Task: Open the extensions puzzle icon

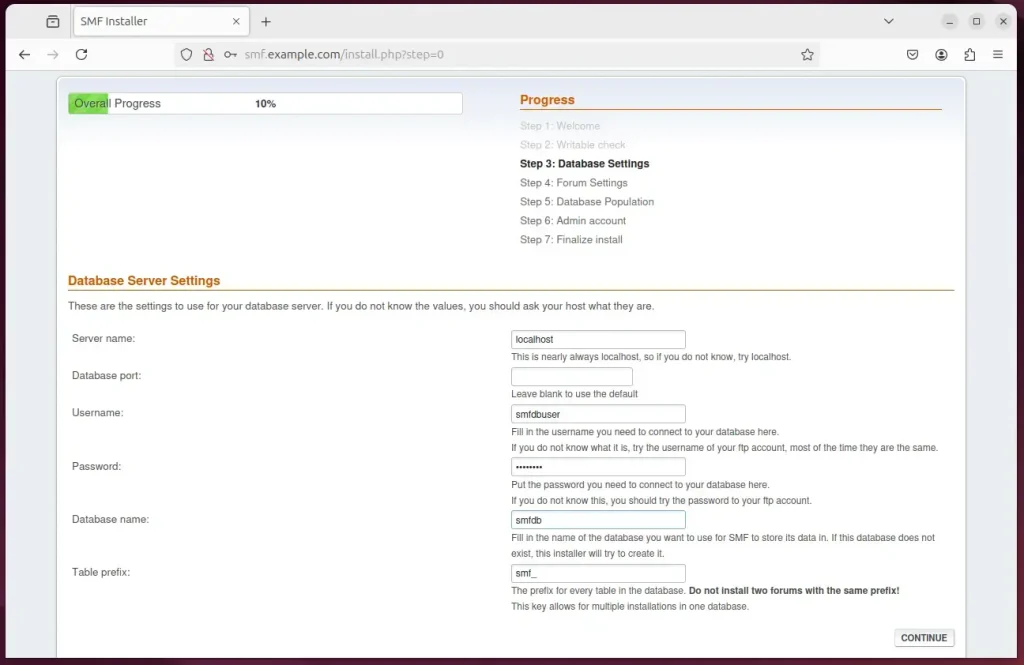Action: point(970,55)
